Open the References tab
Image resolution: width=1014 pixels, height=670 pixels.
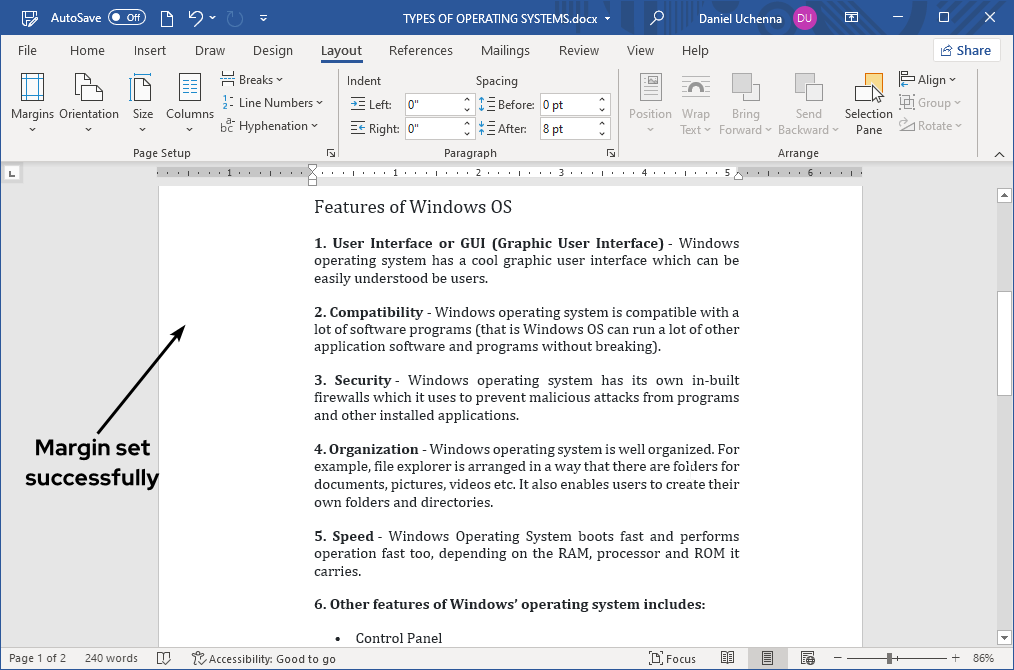420,51
